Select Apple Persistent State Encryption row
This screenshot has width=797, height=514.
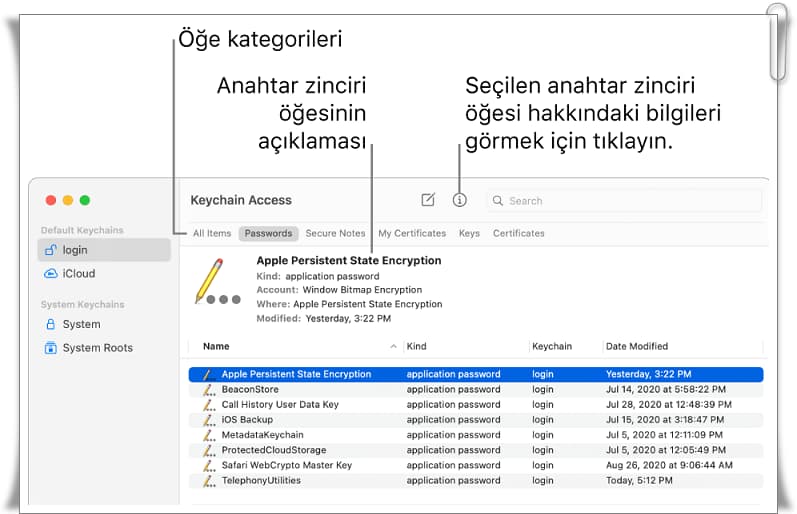pyautogui.click(x=476, y=374)
